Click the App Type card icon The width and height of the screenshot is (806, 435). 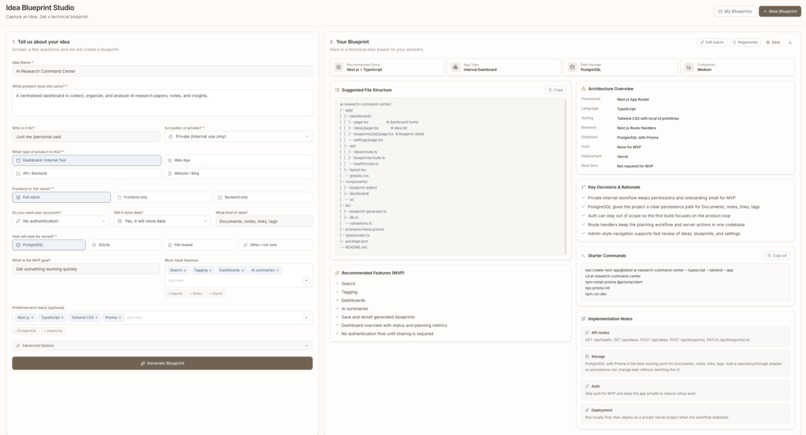point(455,67)
